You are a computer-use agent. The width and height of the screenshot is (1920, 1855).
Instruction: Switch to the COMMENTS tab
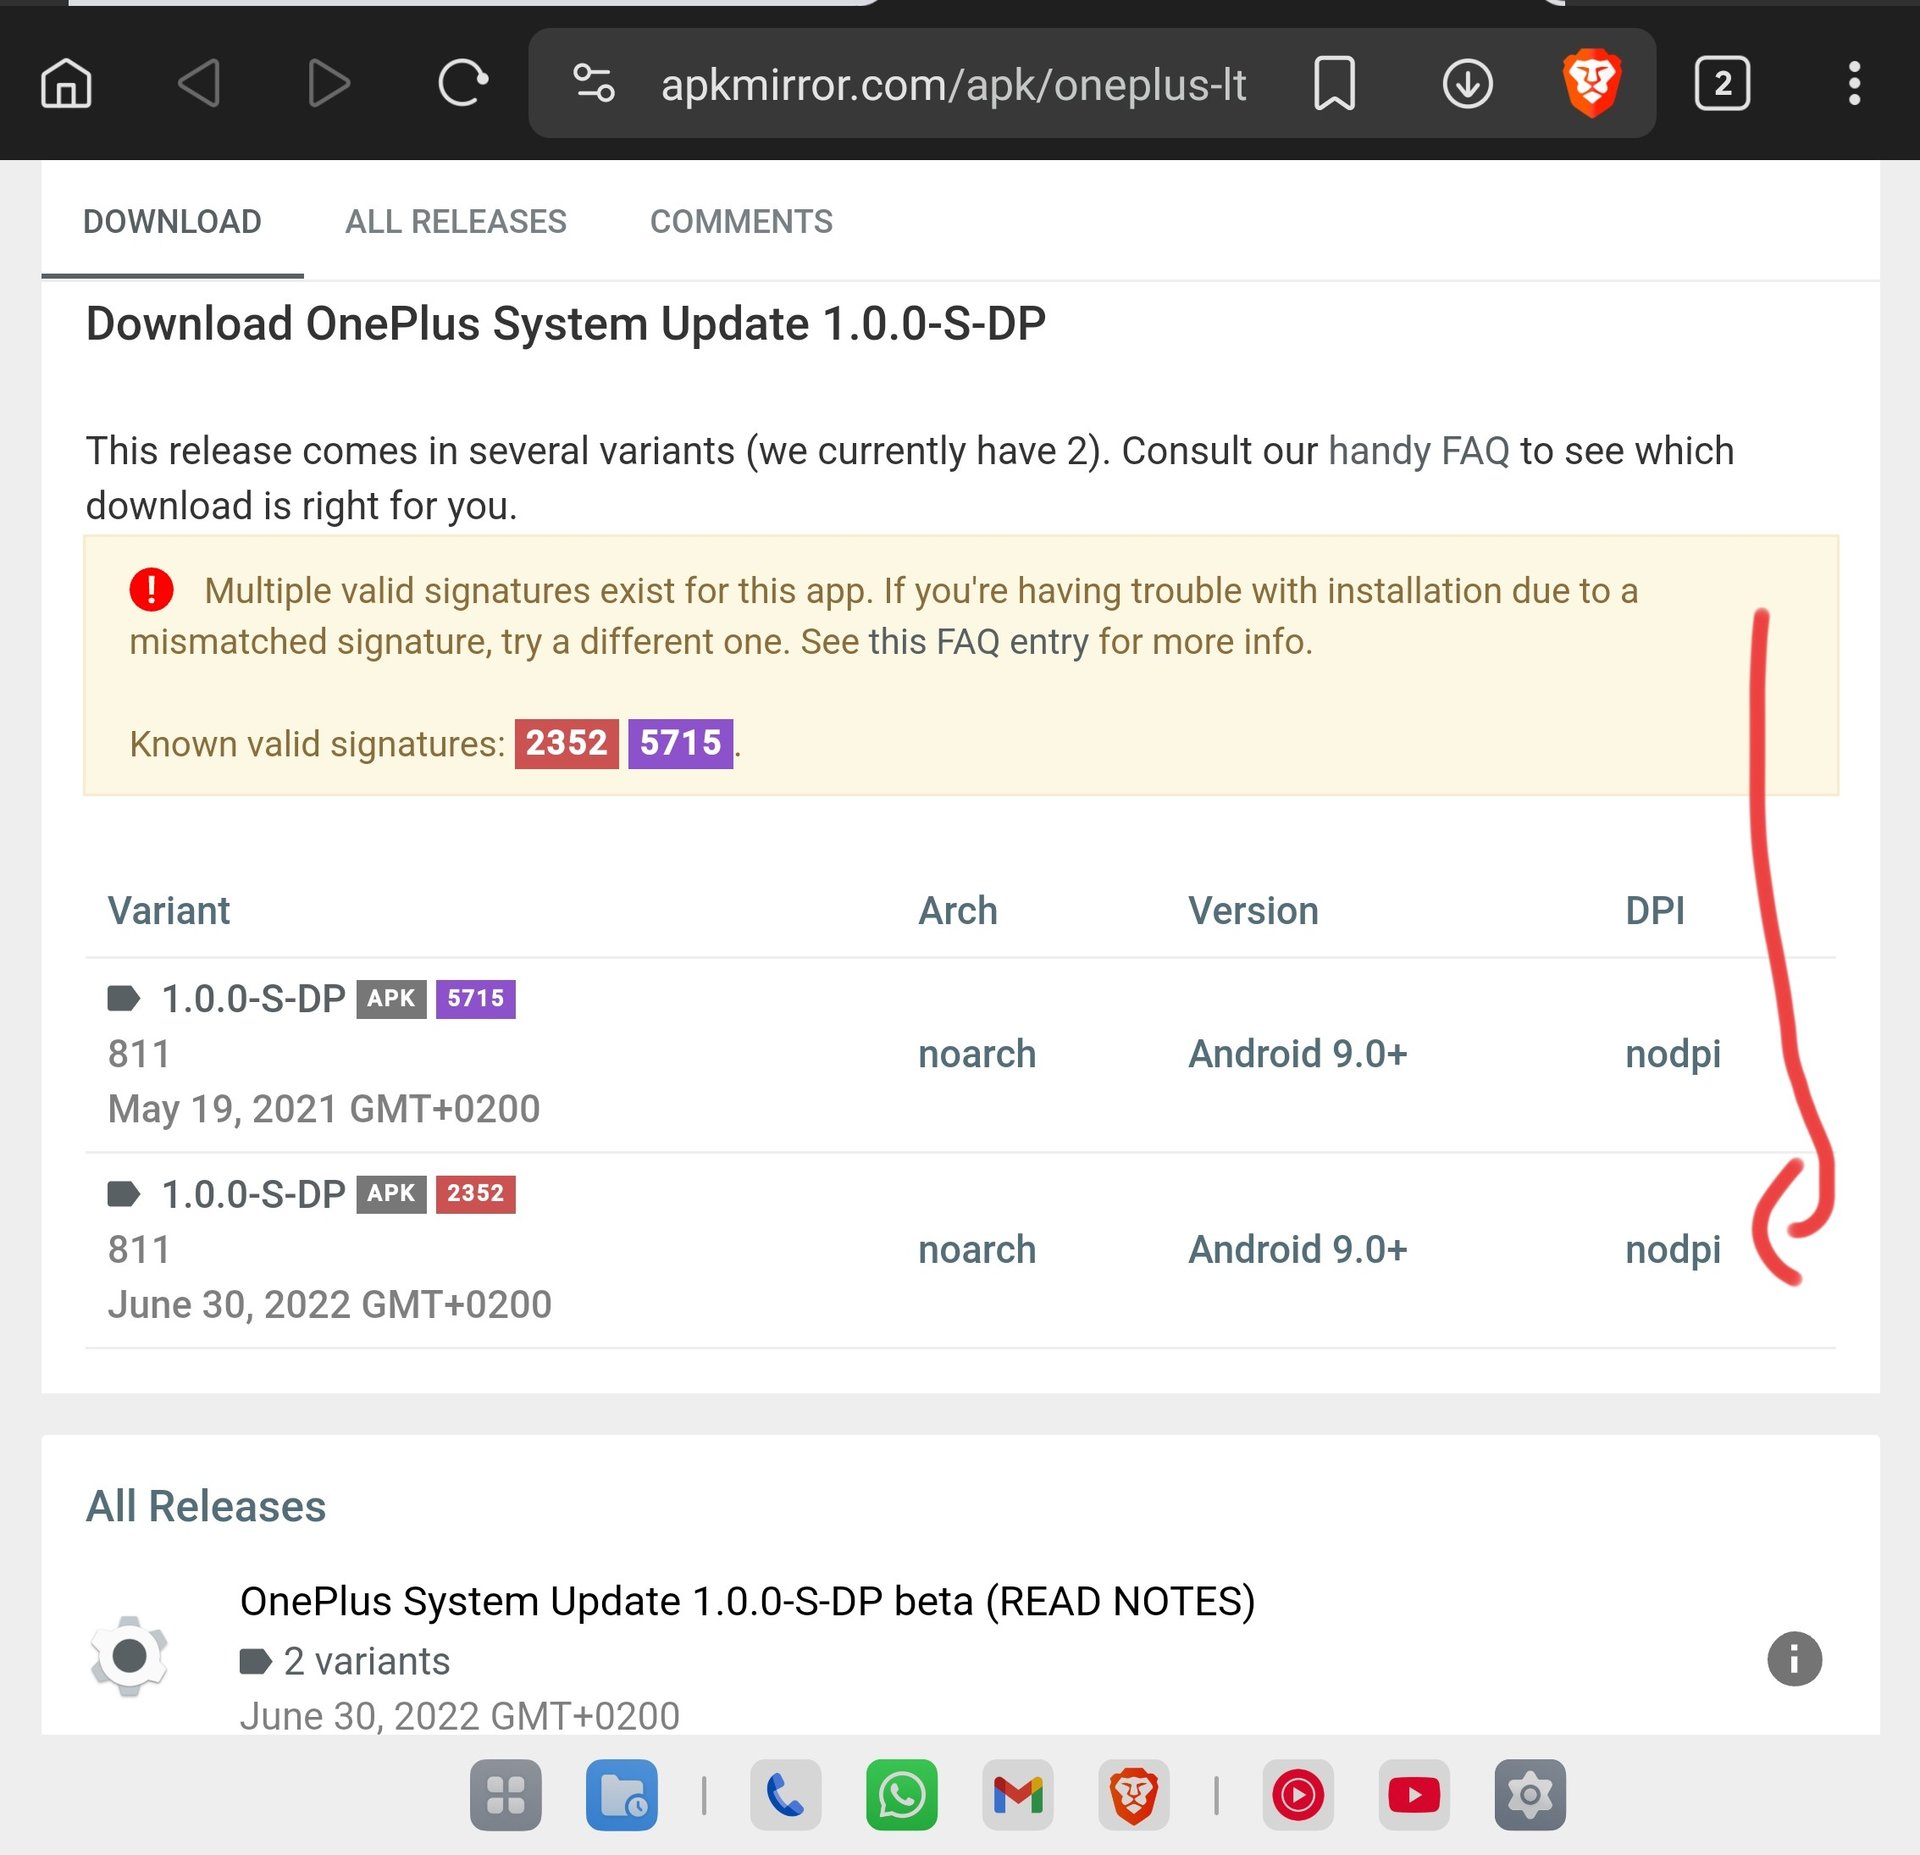click(x=740, y=221)
